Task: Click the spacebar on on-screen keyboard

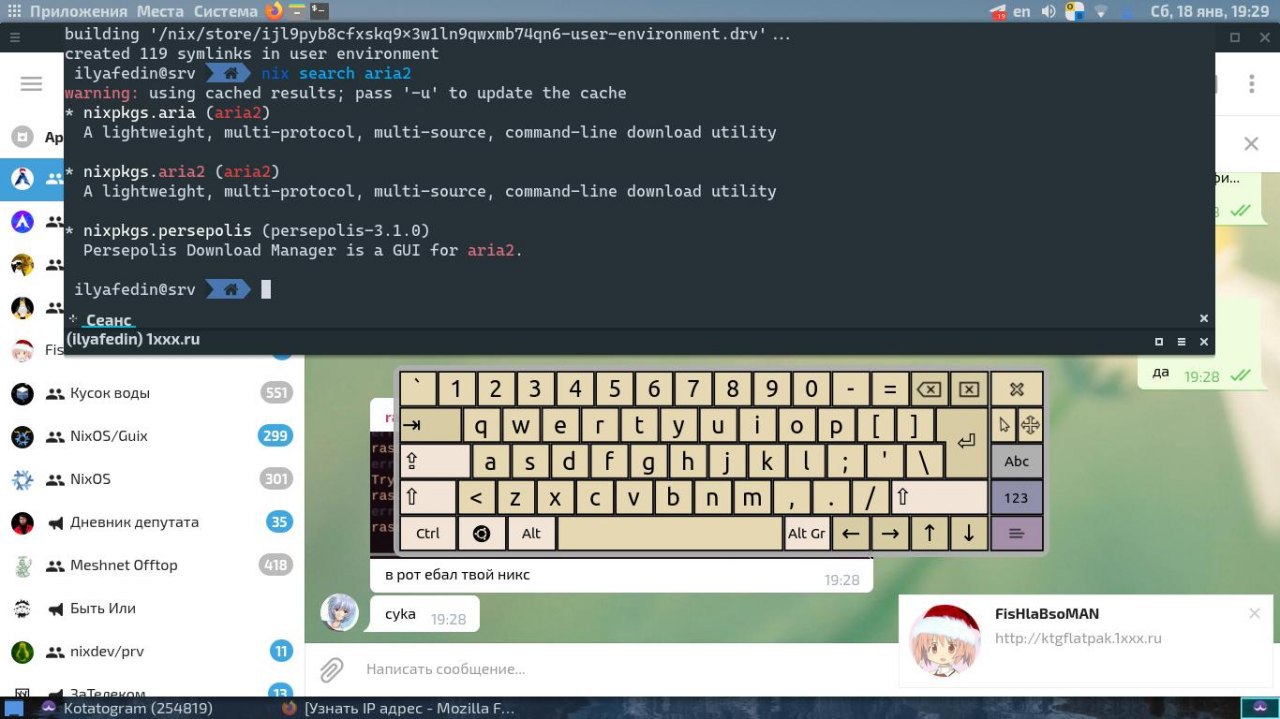Action: click(669, 533)
